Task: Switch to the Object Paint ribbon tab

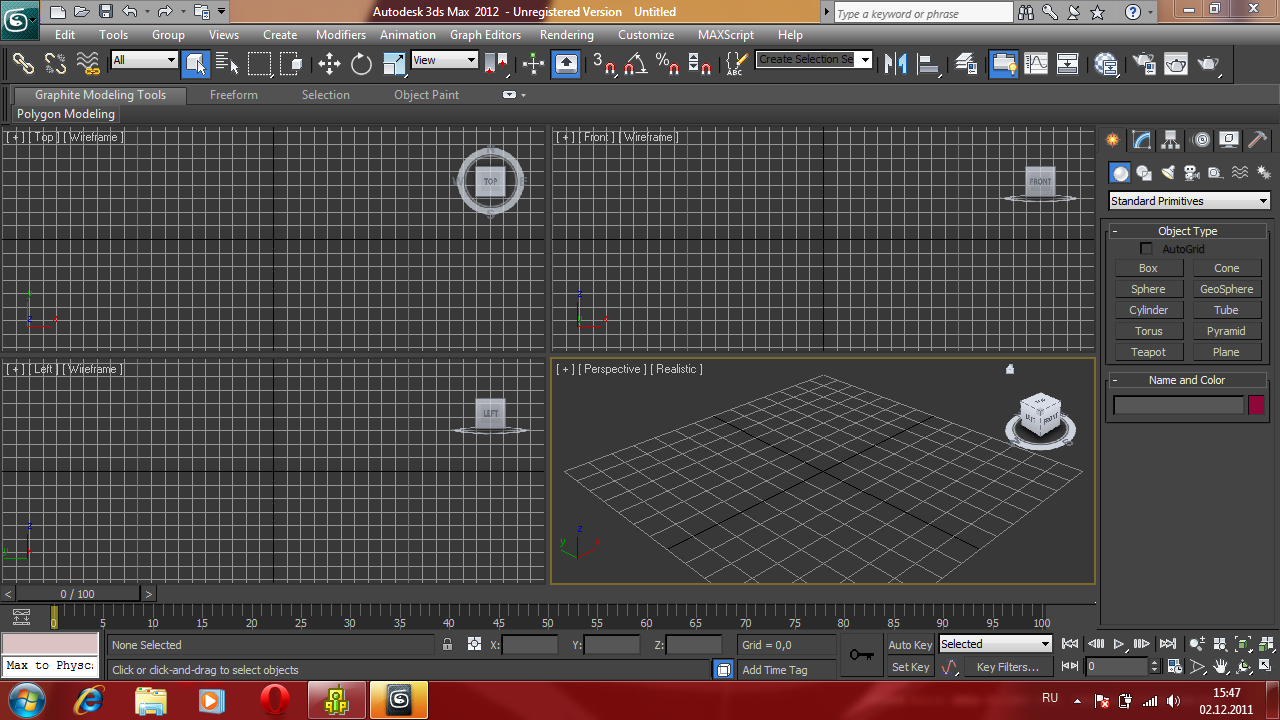Action: coord(427,95)
